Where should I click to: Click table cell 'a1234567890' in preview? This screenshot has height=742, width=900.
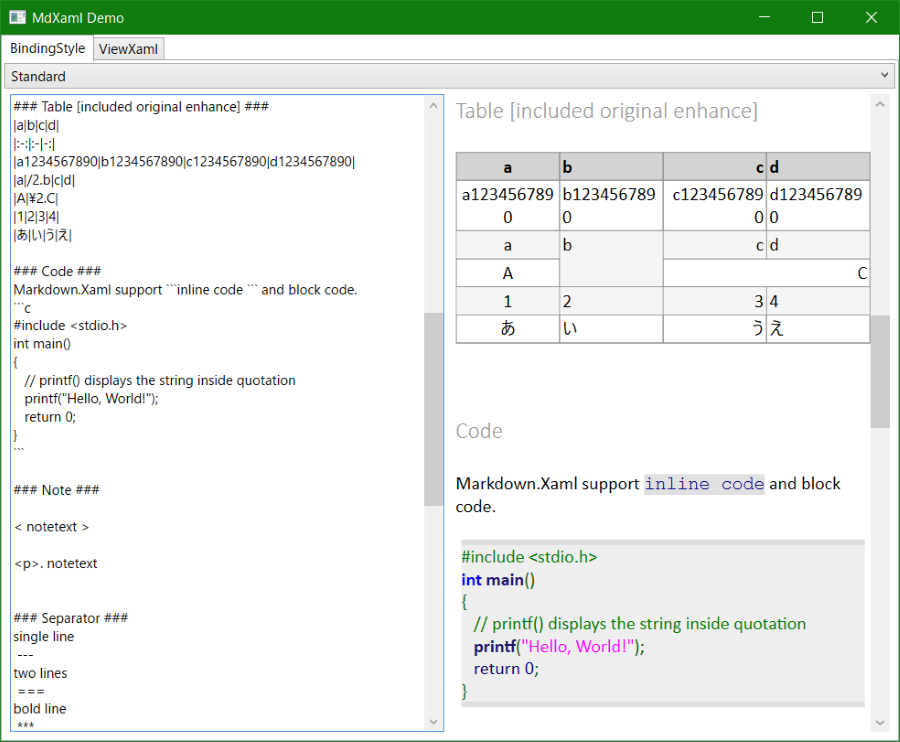tap(507, 206)
